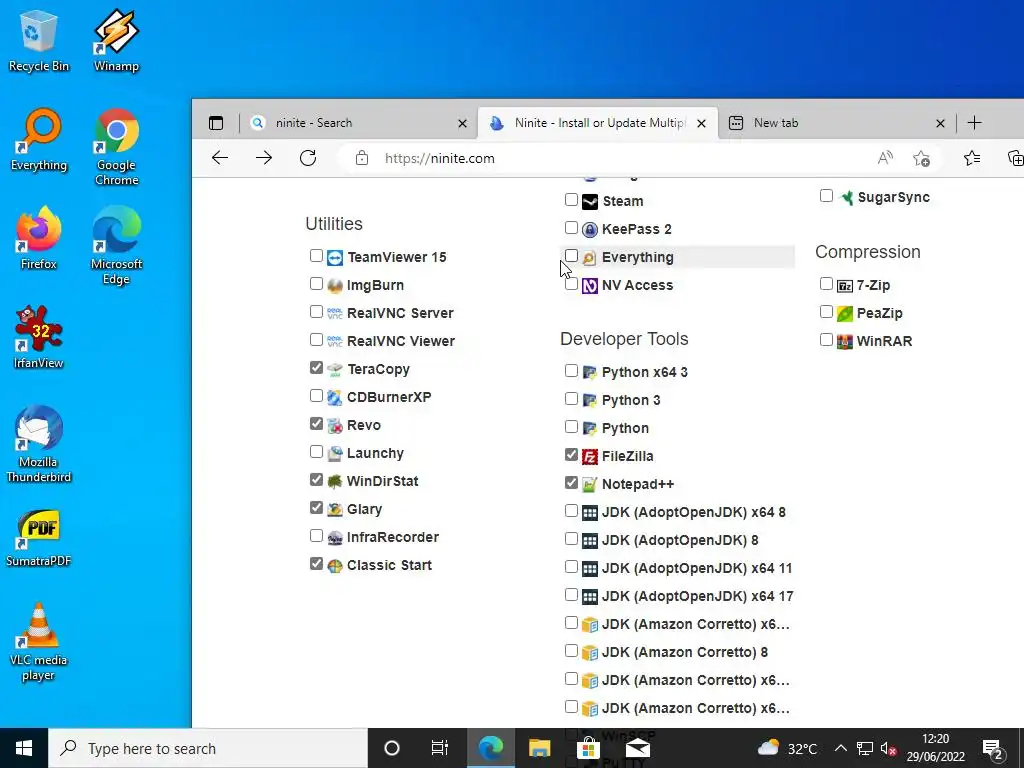The height and width of the screenshot is (768, 1024).
Task: Open the notifications action center
Action: (993, 748)
